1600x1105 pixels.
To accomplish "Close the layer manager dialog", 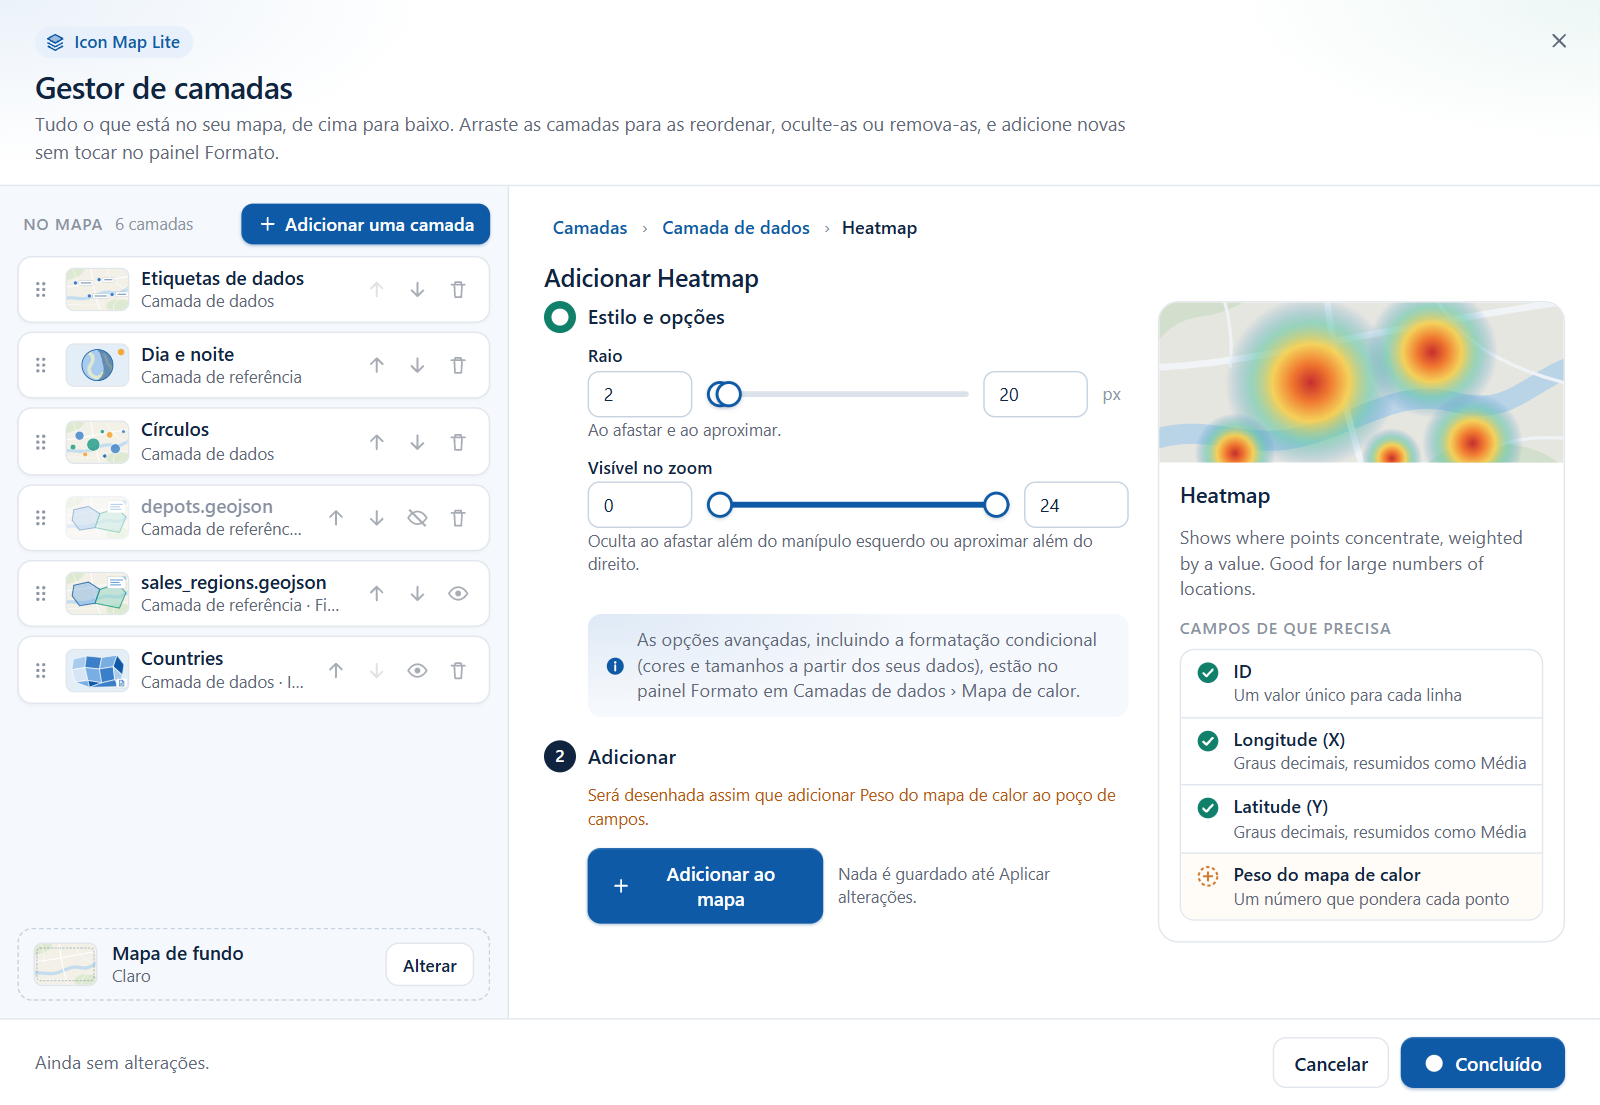I will (x=1559, y=41).
